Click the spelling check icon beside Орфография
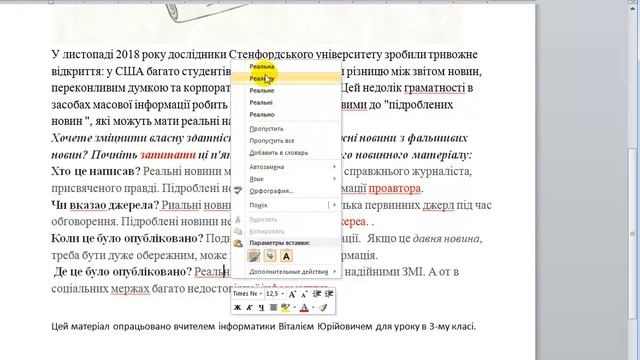This screenshot has height=360, width=640. 238,191
